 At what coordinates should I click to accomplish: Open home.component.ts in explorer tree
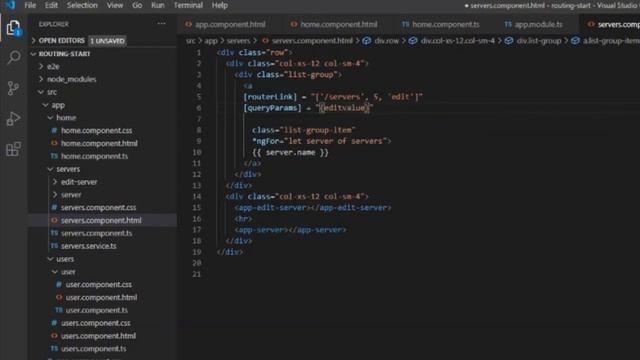click(94, 156)
